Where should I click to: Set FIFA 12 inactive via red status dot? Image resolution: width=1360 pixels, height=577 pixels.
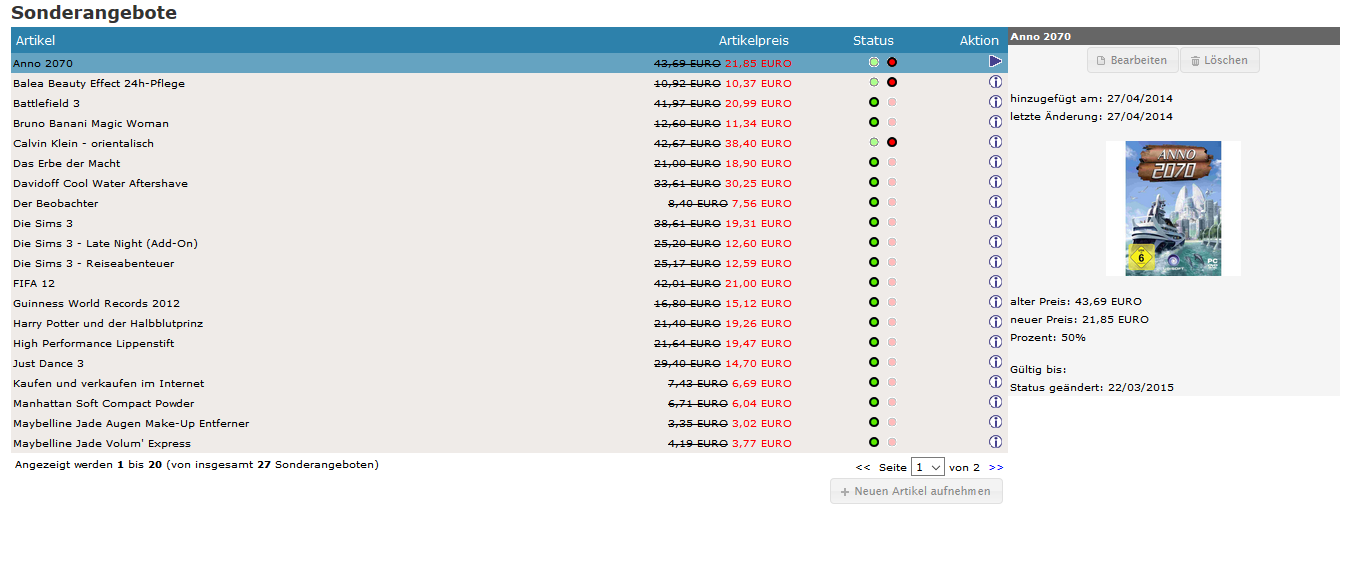[892, 282]
